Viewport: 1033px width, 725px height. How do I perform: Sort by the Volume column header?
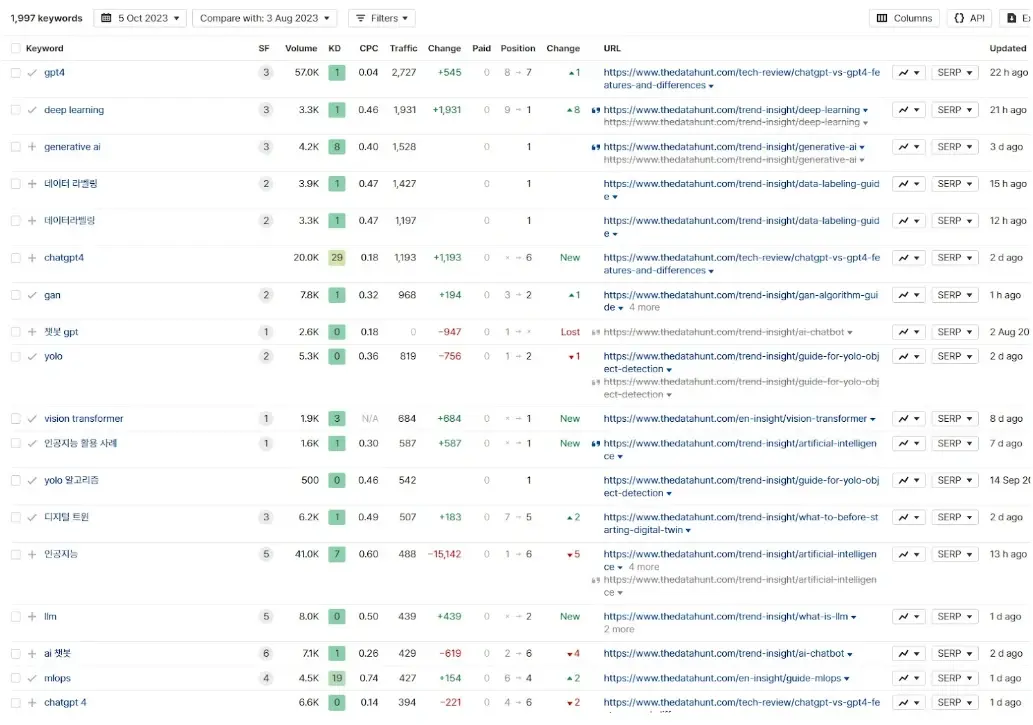(x=301, y=48)
